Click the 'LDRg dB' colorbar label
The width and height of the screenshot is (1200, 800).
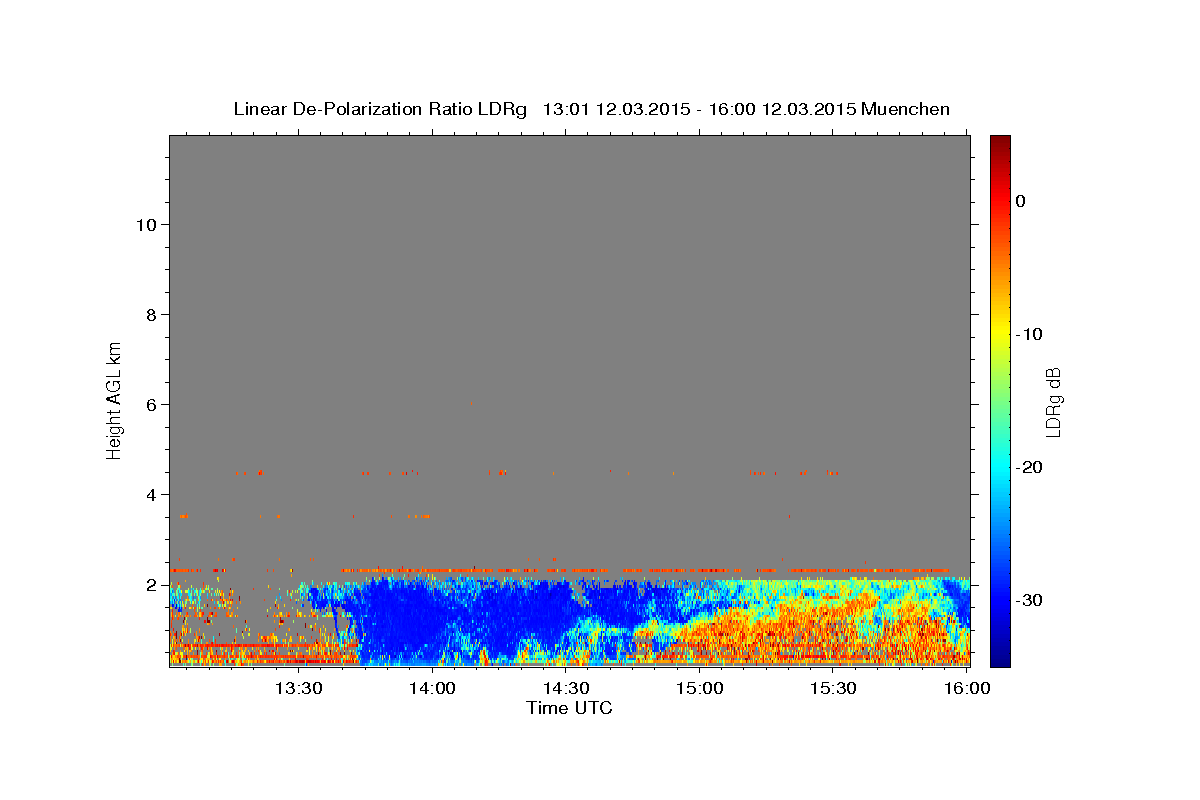1053,401
